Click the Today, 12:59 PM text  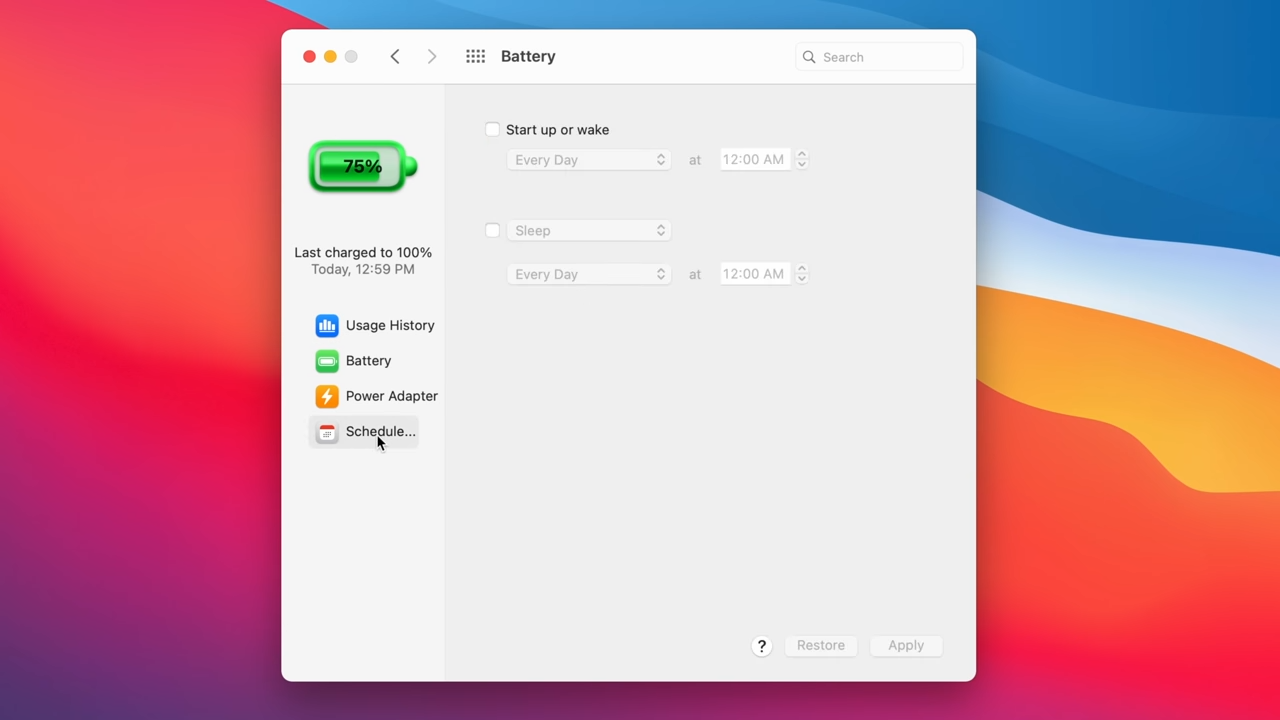pyautogui.click(x=363, y=269)
